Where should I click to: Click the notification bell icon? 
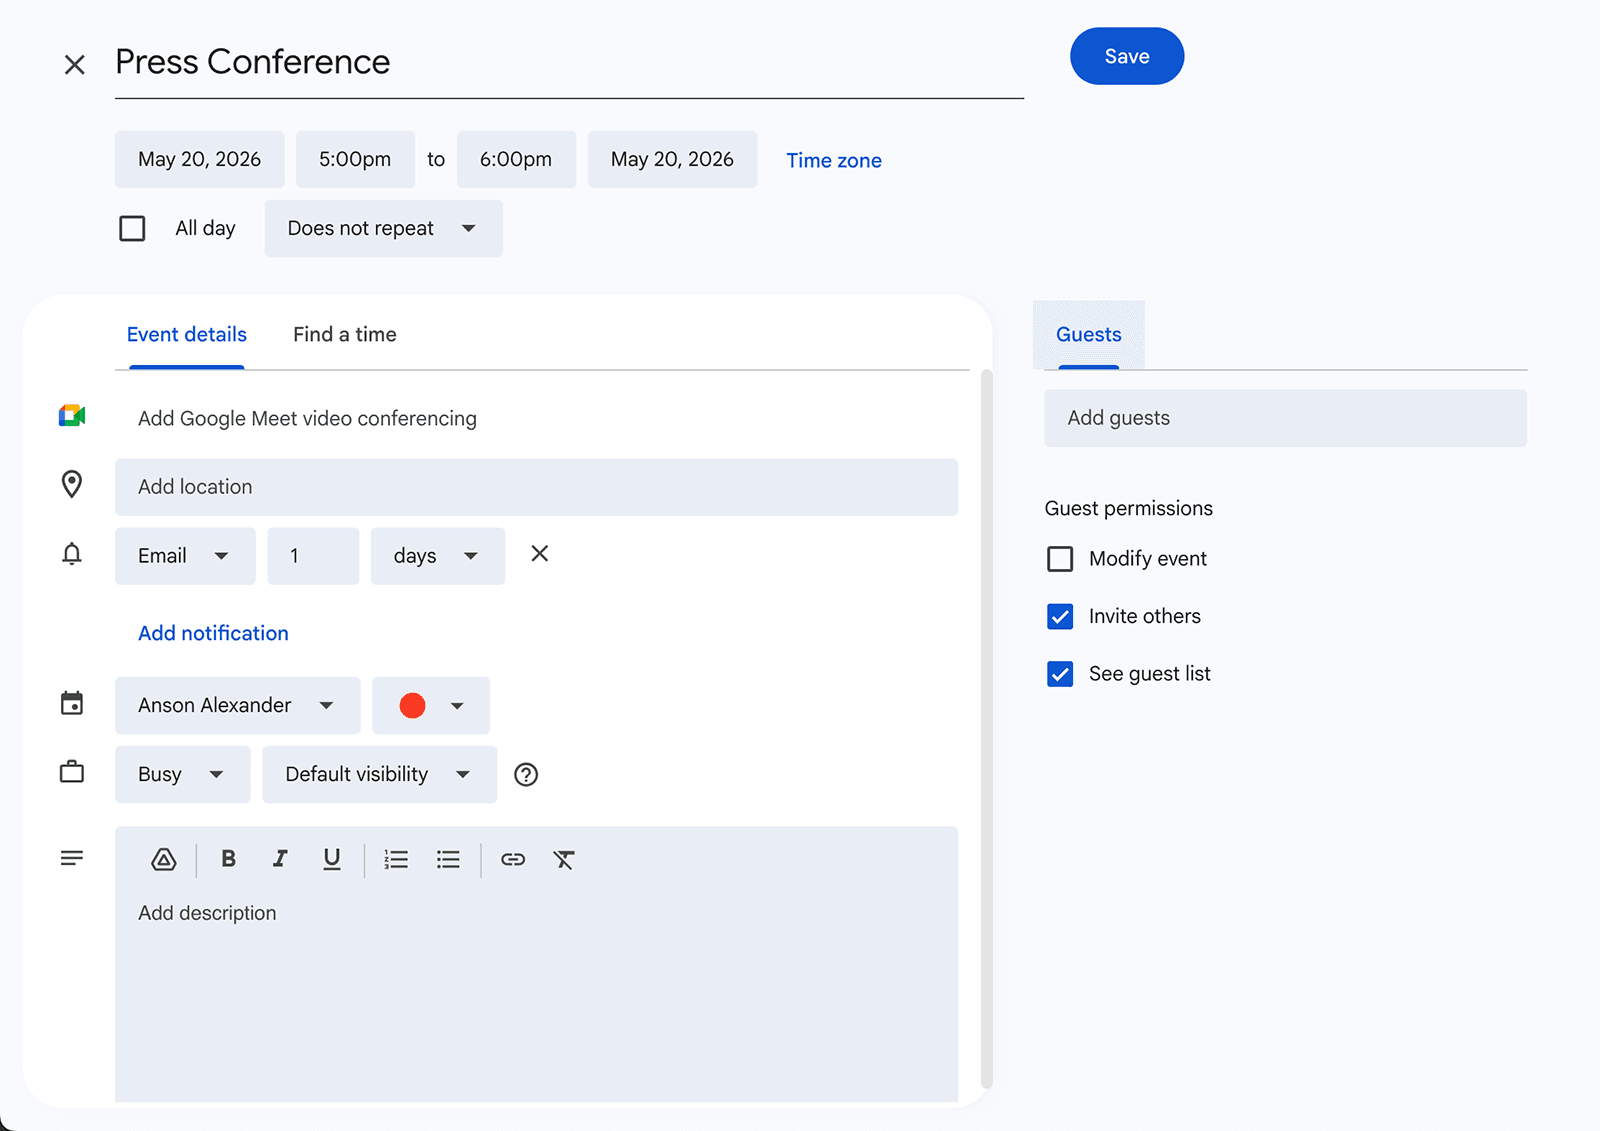pos(71,554)
